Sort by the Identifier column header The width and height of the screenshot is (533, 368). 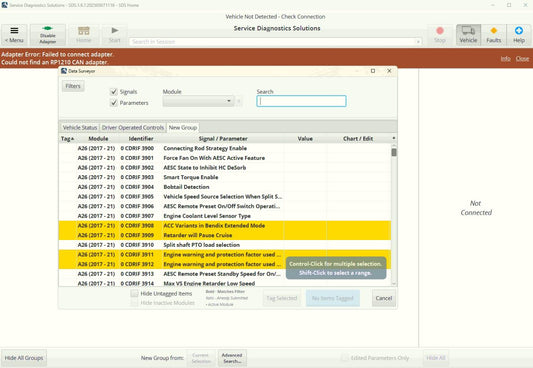(141, 139)
